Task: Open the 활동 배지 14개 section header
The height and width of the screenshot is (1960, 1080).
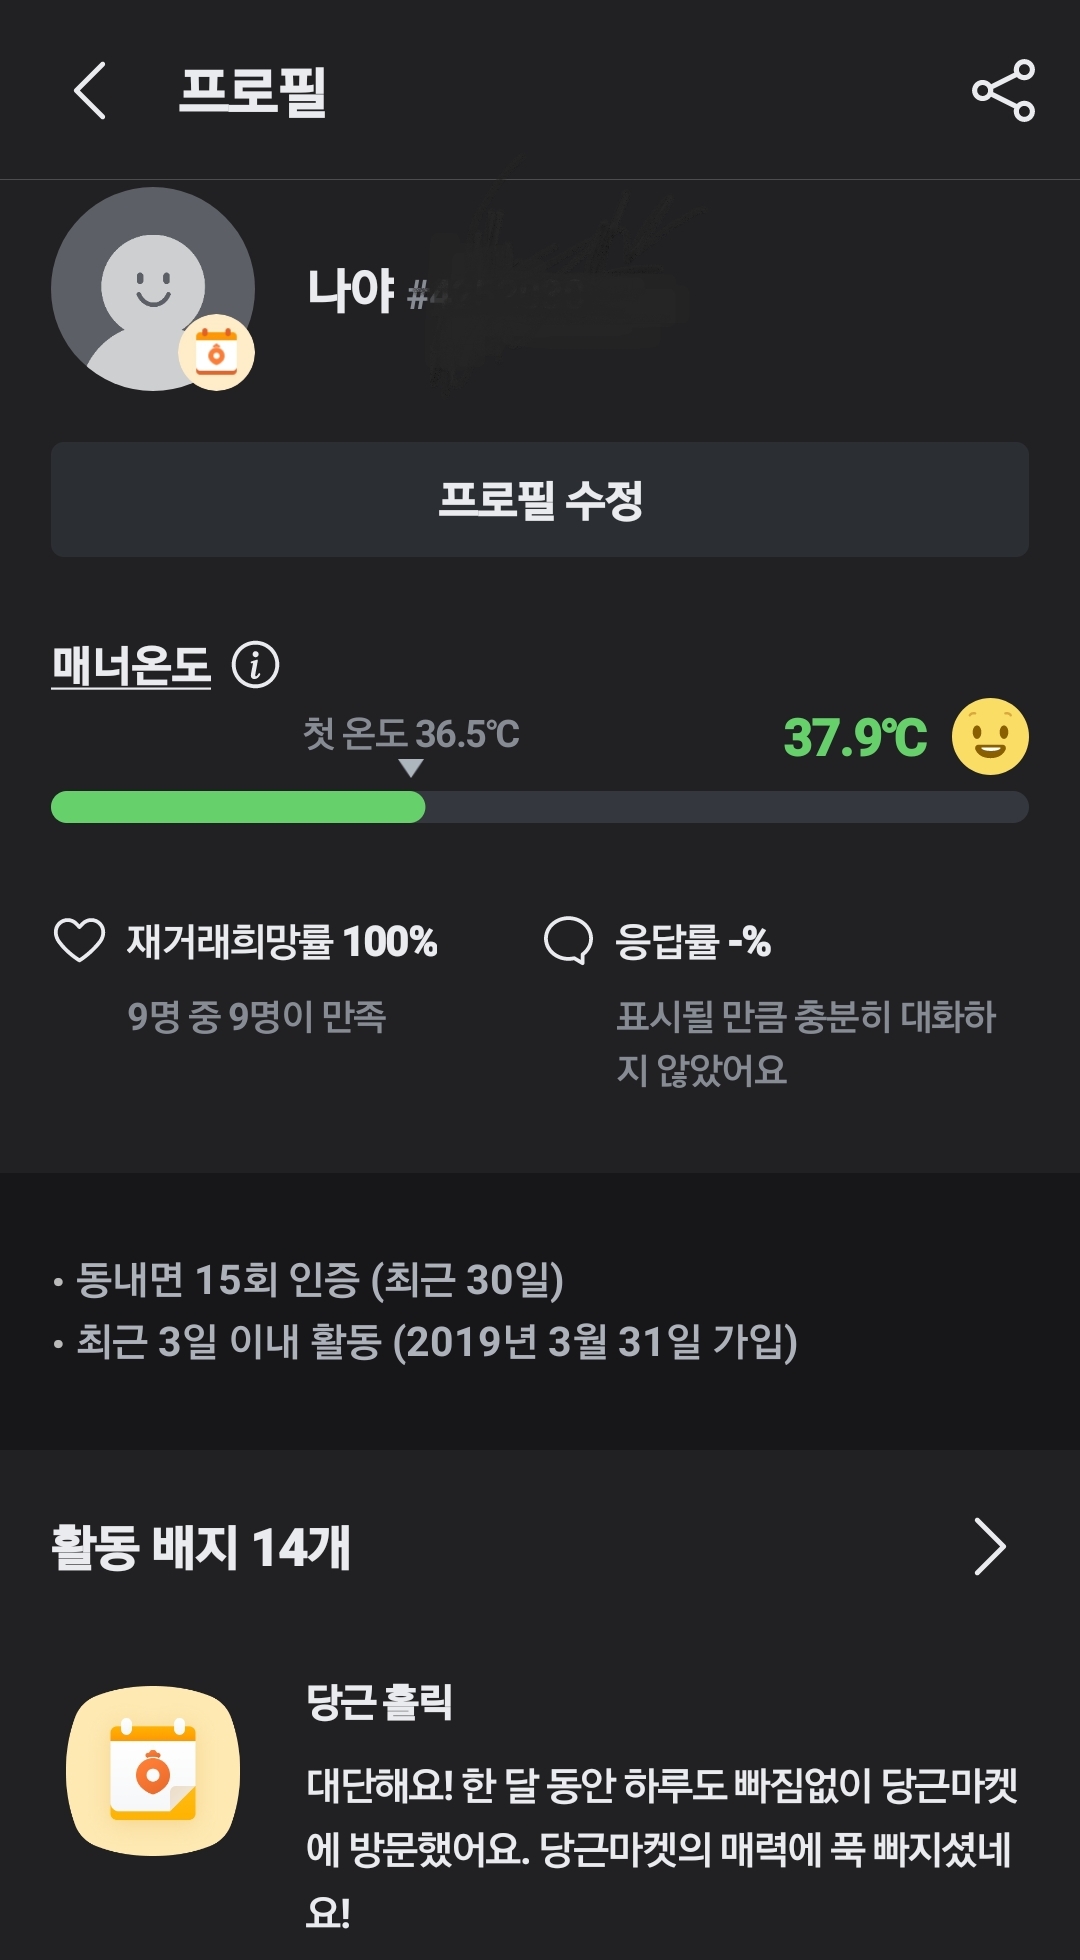Action: pyautogui.click(x=201, y=1548)
